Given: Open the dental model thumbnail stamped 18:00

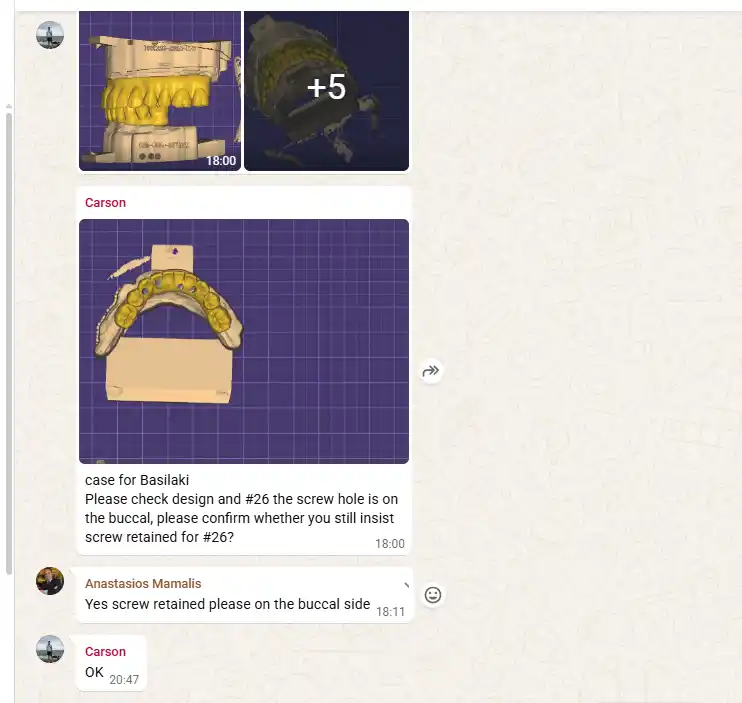Looking at the screenshot, I should point(160,91).
